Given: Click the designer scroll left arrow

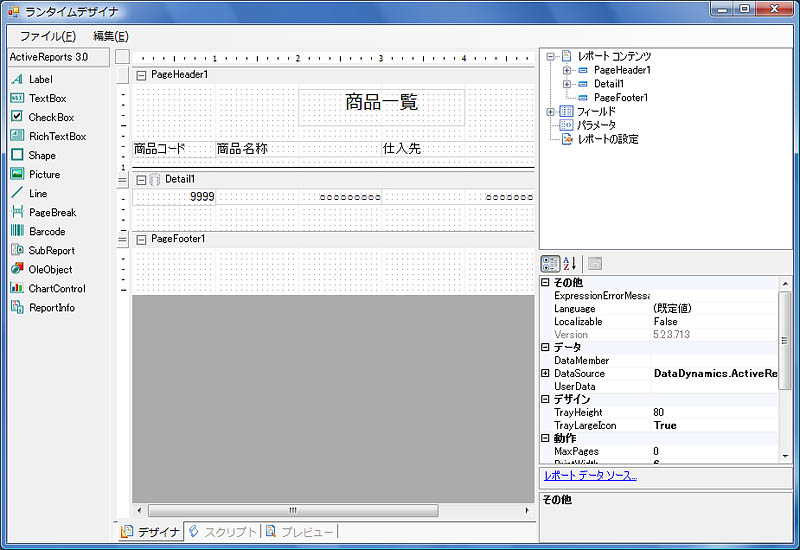Looking at the screenshot, I should [139, 510].
